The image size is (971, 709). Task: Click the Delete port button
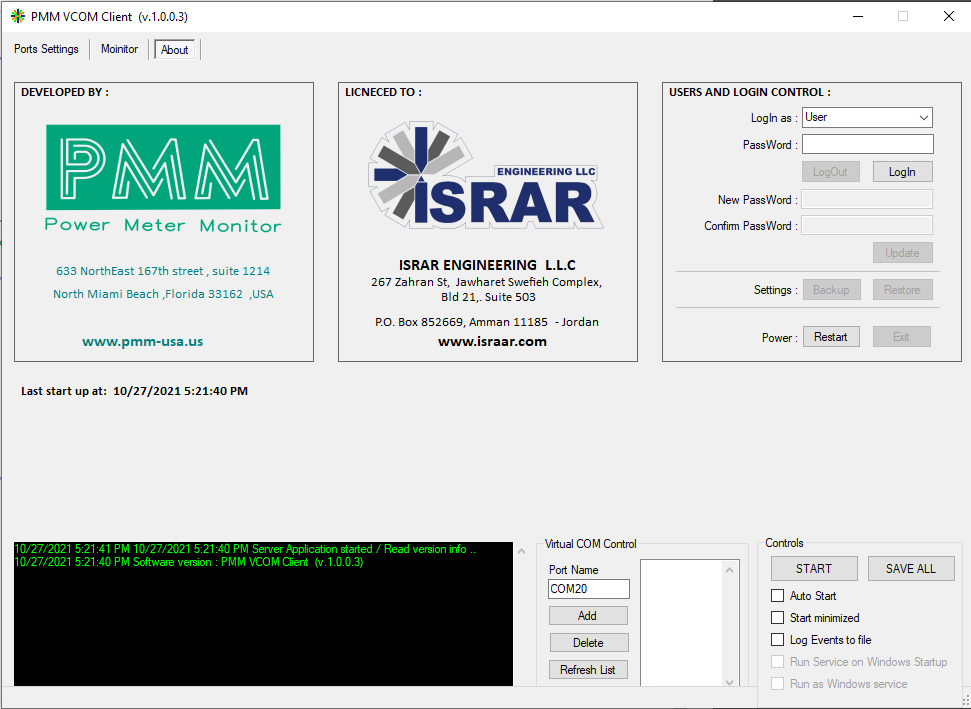click(588, 643)
